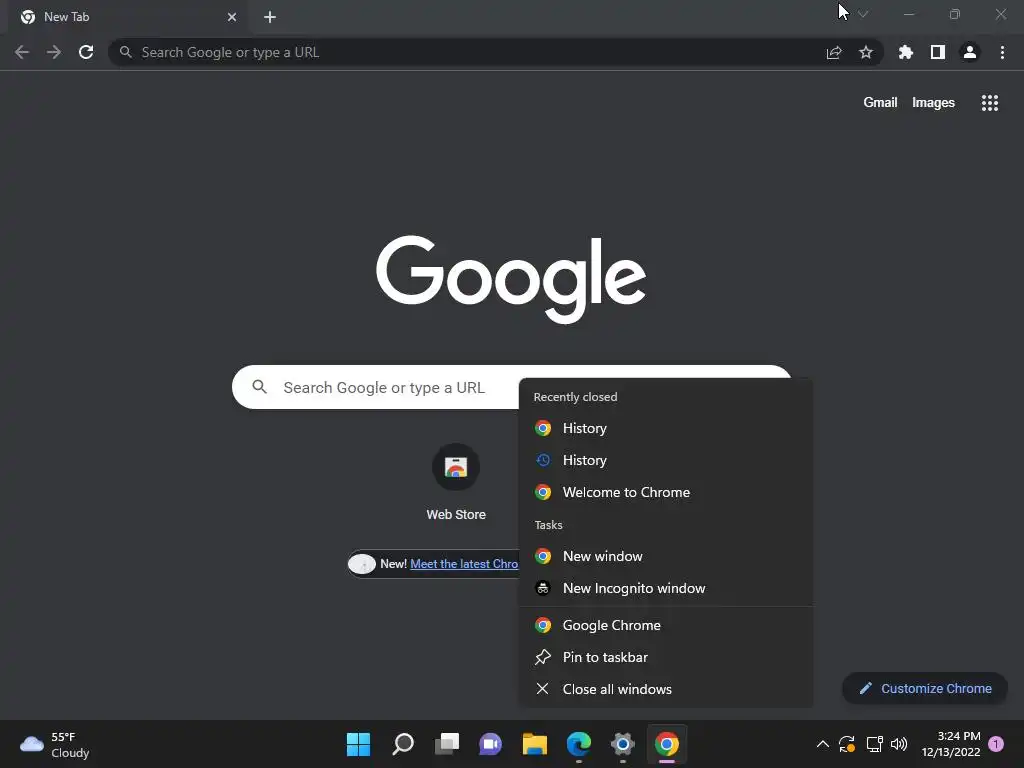The height and width of the screenshot is (768, 1024).
Task: Click the search tabs chevron in title bar
Action: click(863, 14)
